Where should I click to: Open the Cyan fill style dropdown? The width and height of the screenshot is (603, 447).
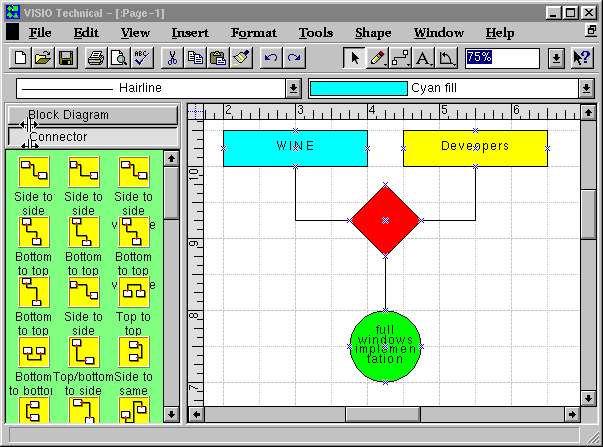click(586, 88)
